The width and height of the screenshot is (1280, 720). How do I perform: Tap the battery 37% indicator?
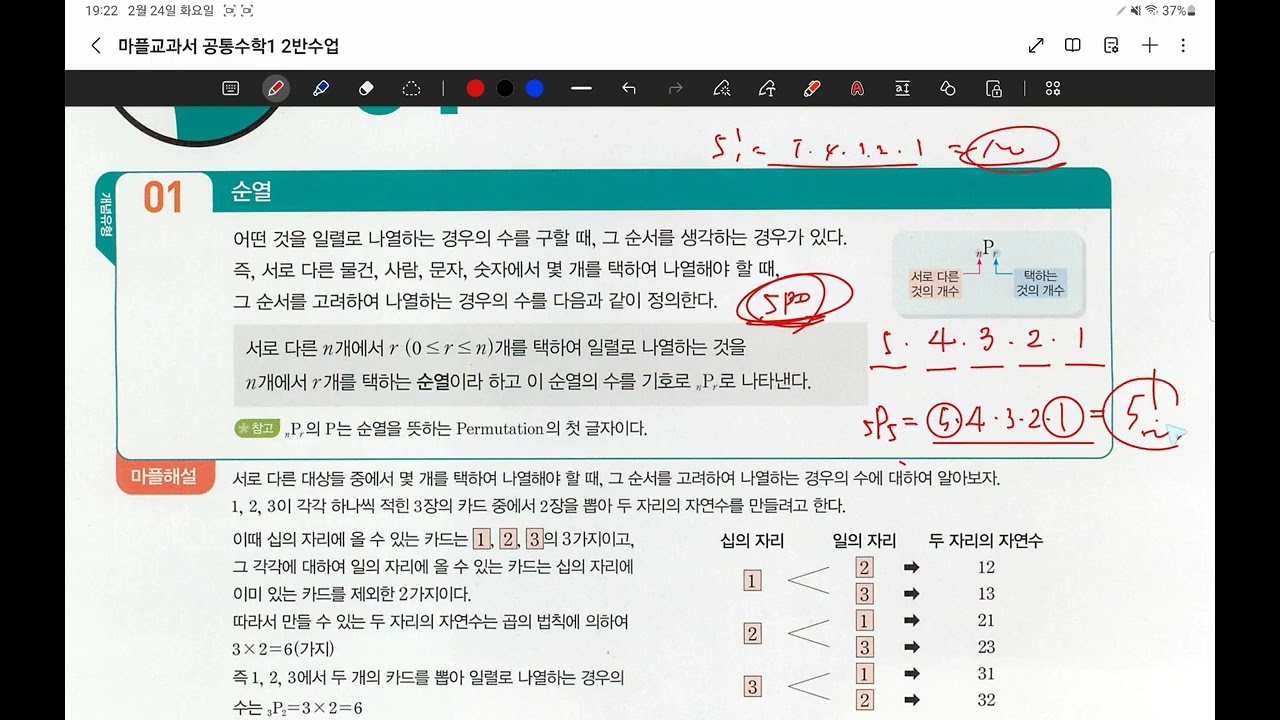point(1180,11)
